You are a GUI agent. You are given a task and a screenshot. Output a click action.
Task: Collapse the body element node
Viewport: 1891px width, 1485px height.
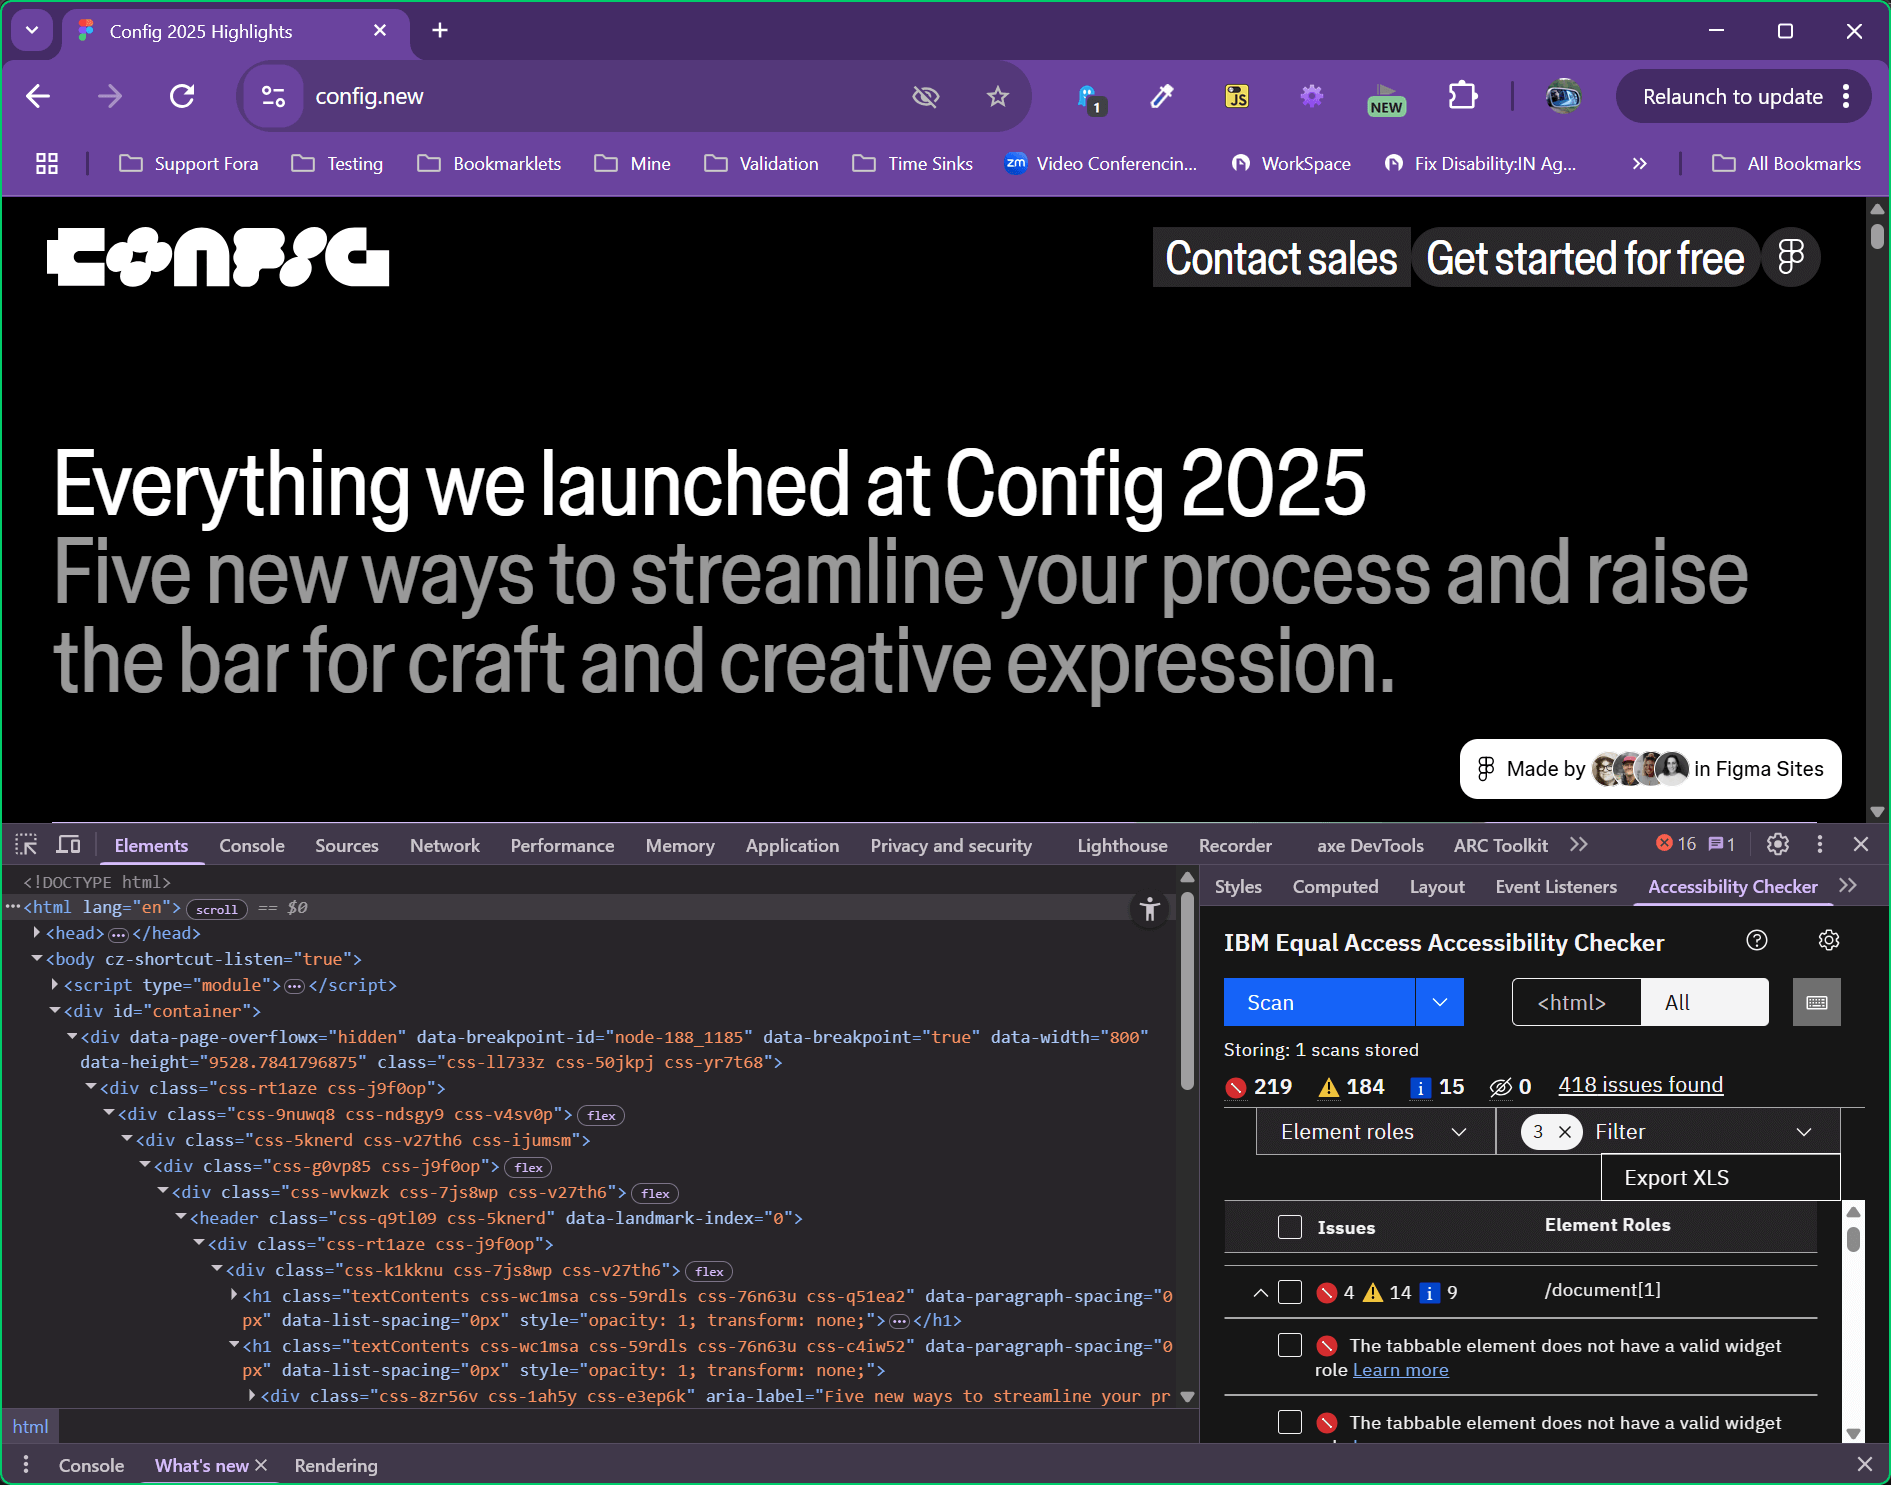coord(37,958)
